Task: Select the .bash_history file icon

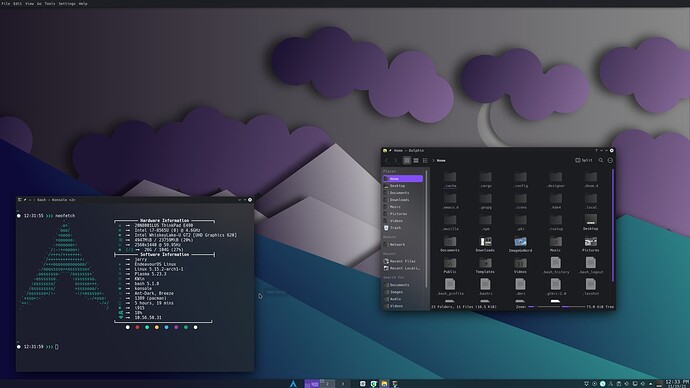Action: click(x=555, y=263)
